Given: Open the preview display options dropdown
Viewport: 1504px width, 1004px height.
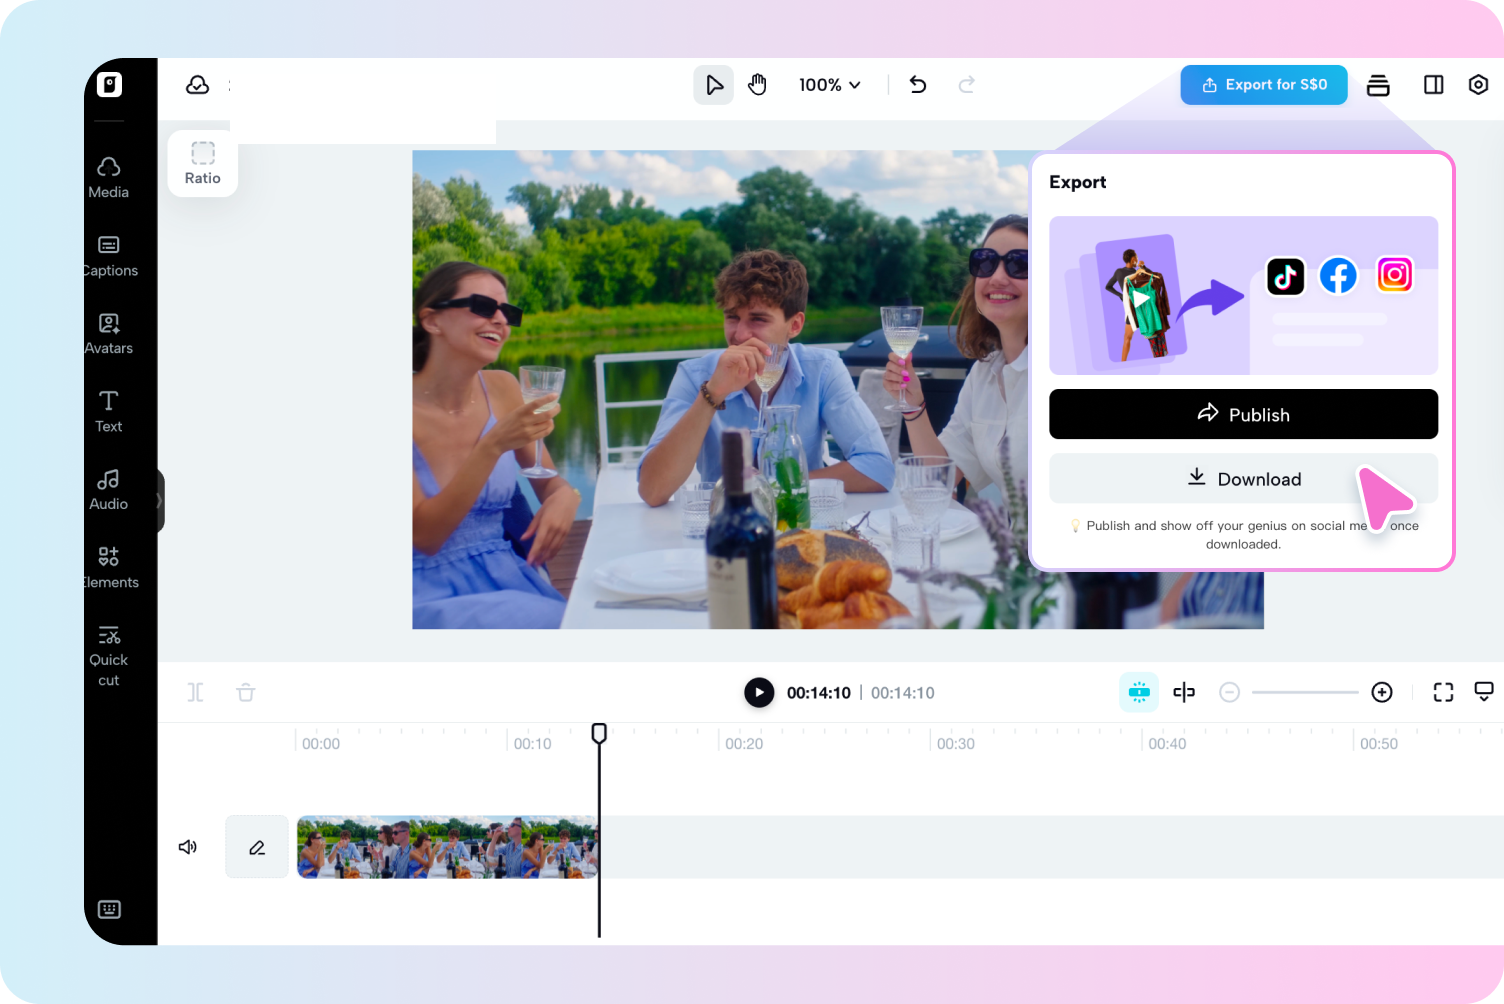Looking at the screenshot, I should click(x=1484, y=691).
